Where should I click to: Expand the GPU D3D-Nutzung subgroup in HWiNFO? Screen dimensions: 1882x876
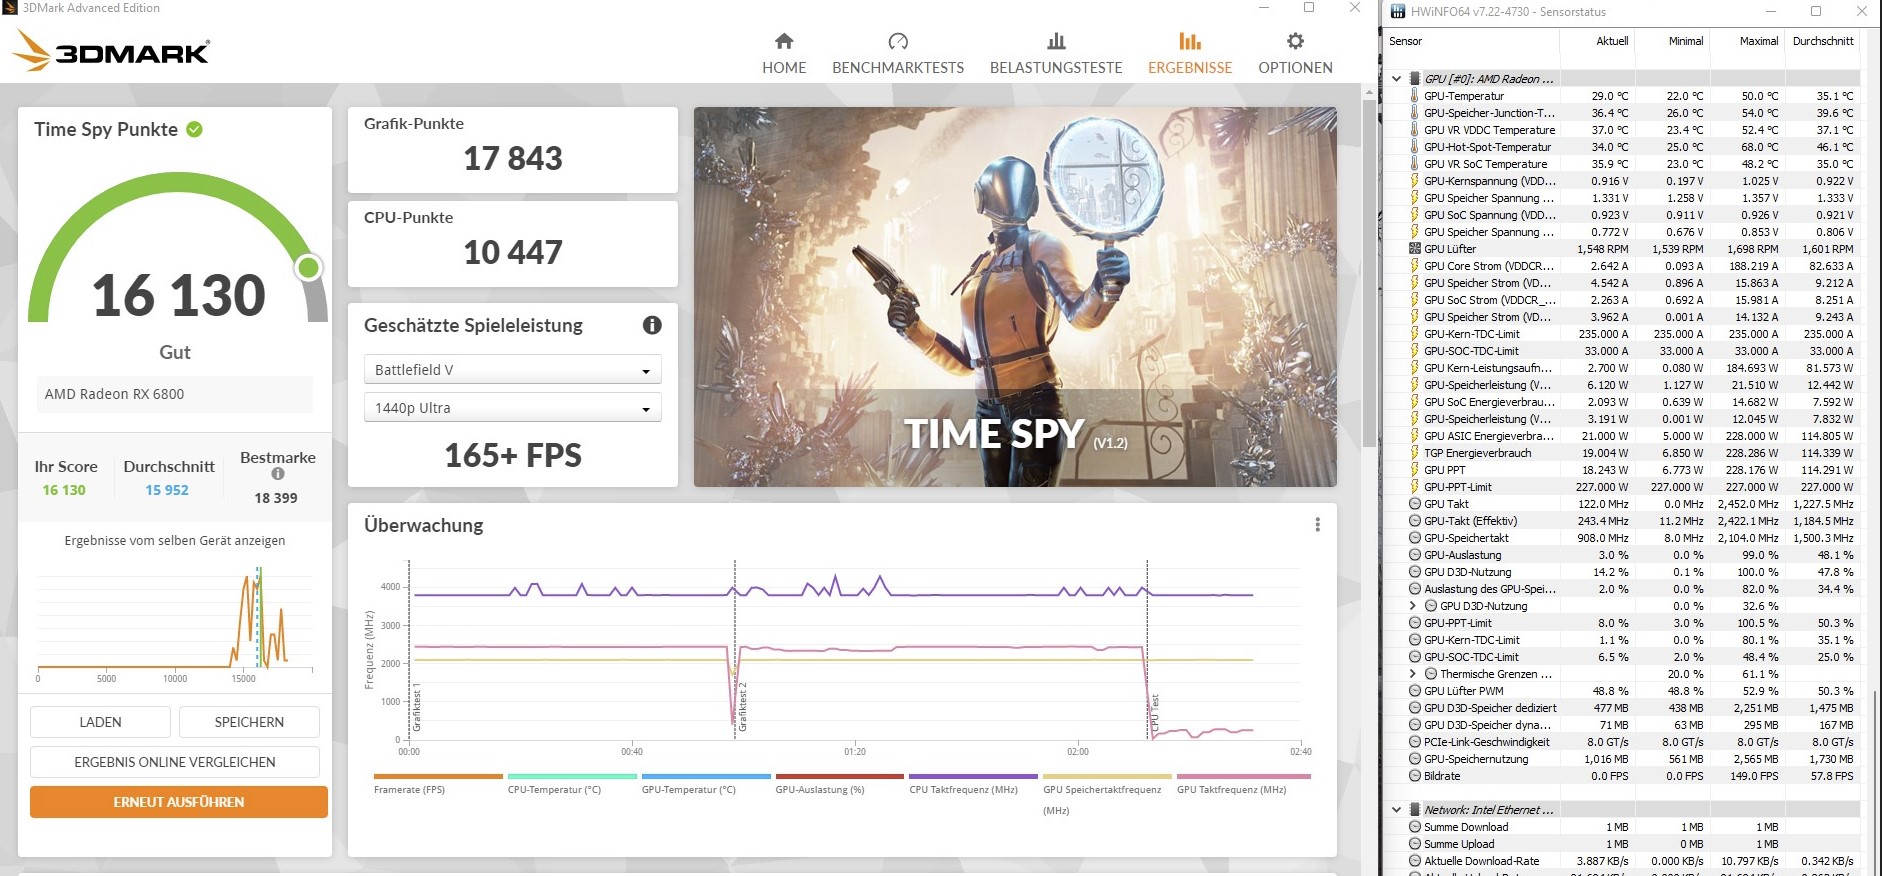(x=1413, y=606)
